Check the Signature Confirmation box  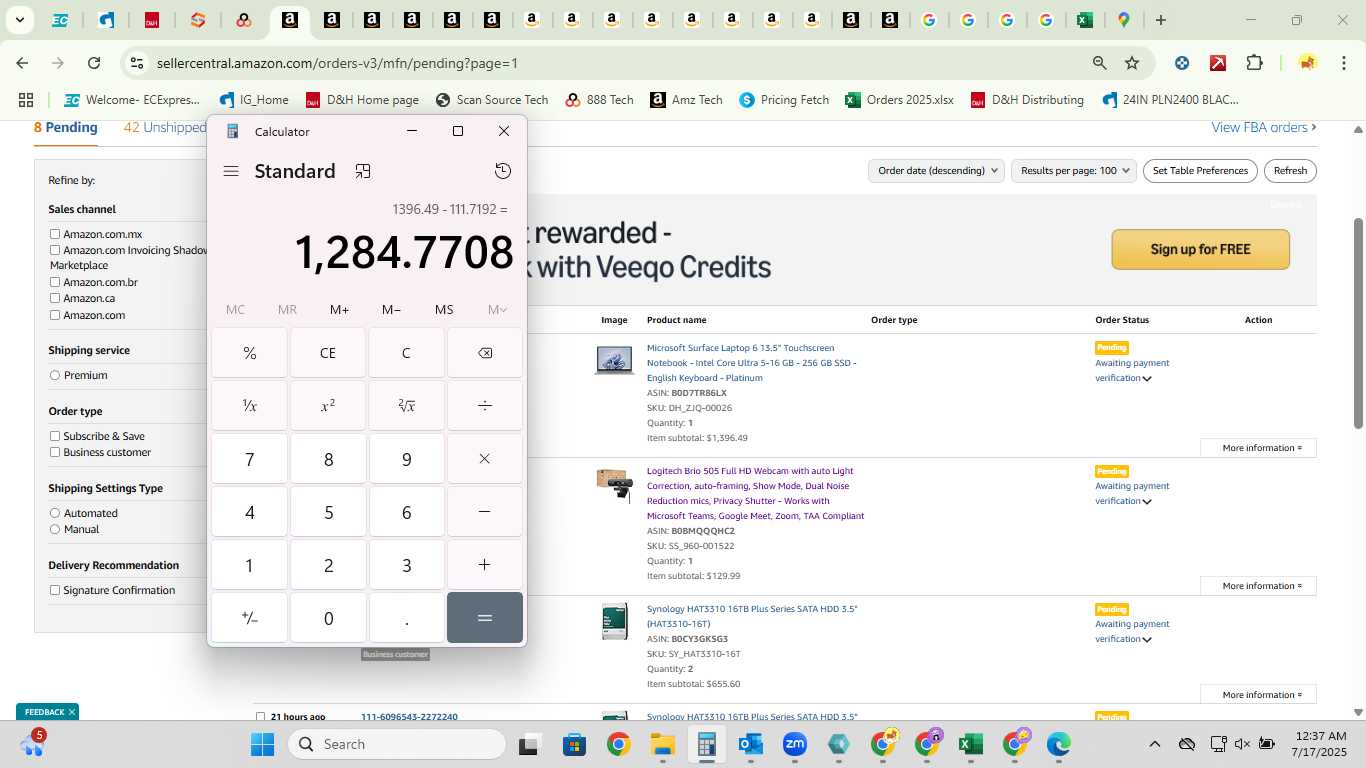(55, 590)
